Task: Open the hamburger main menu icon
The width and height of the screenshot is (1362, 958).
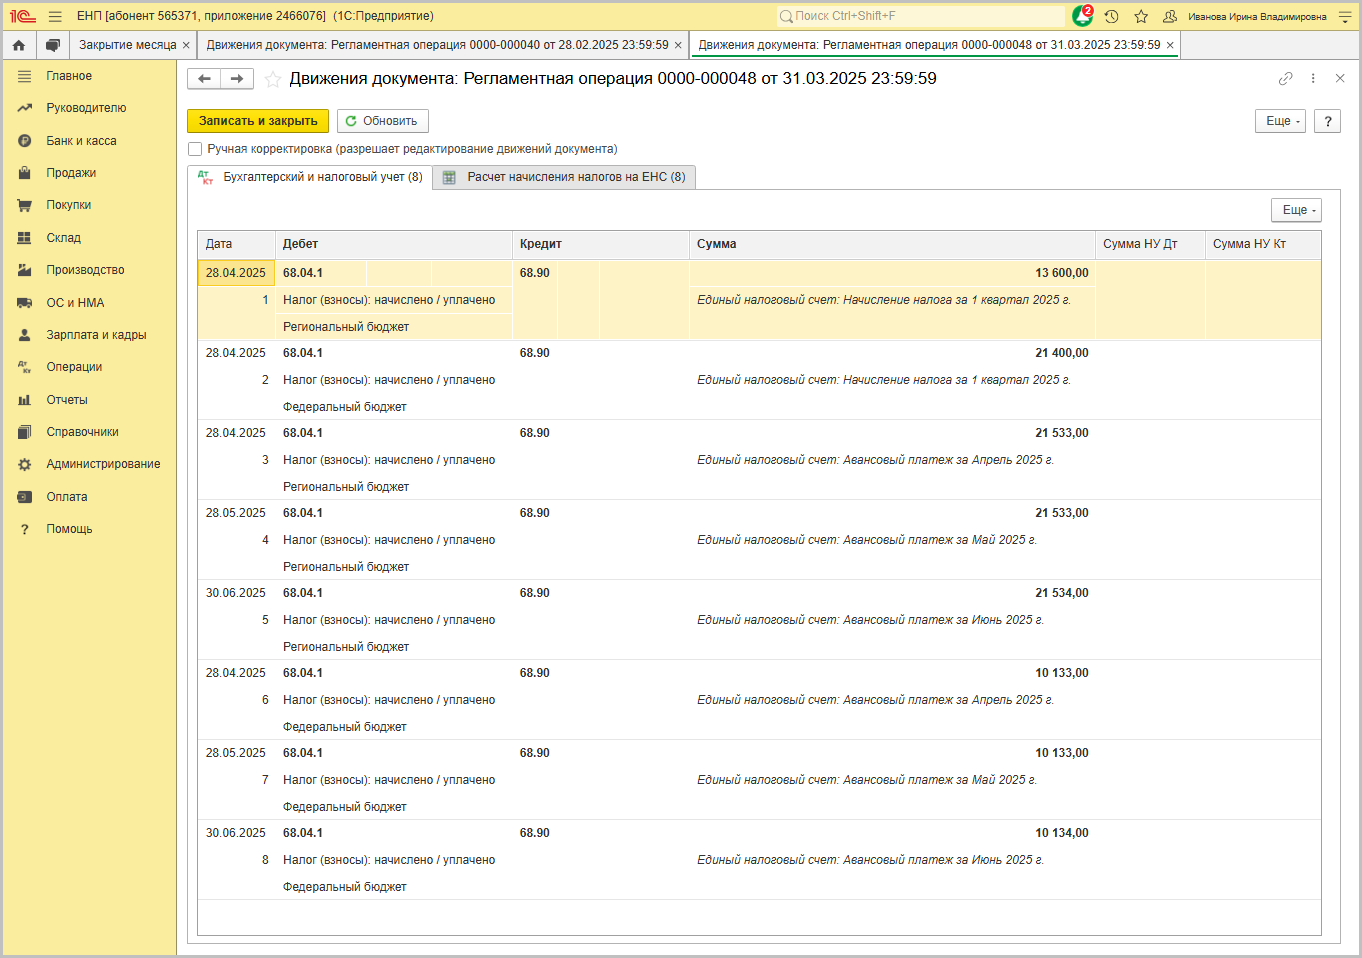Action: (x=55, y=16)
